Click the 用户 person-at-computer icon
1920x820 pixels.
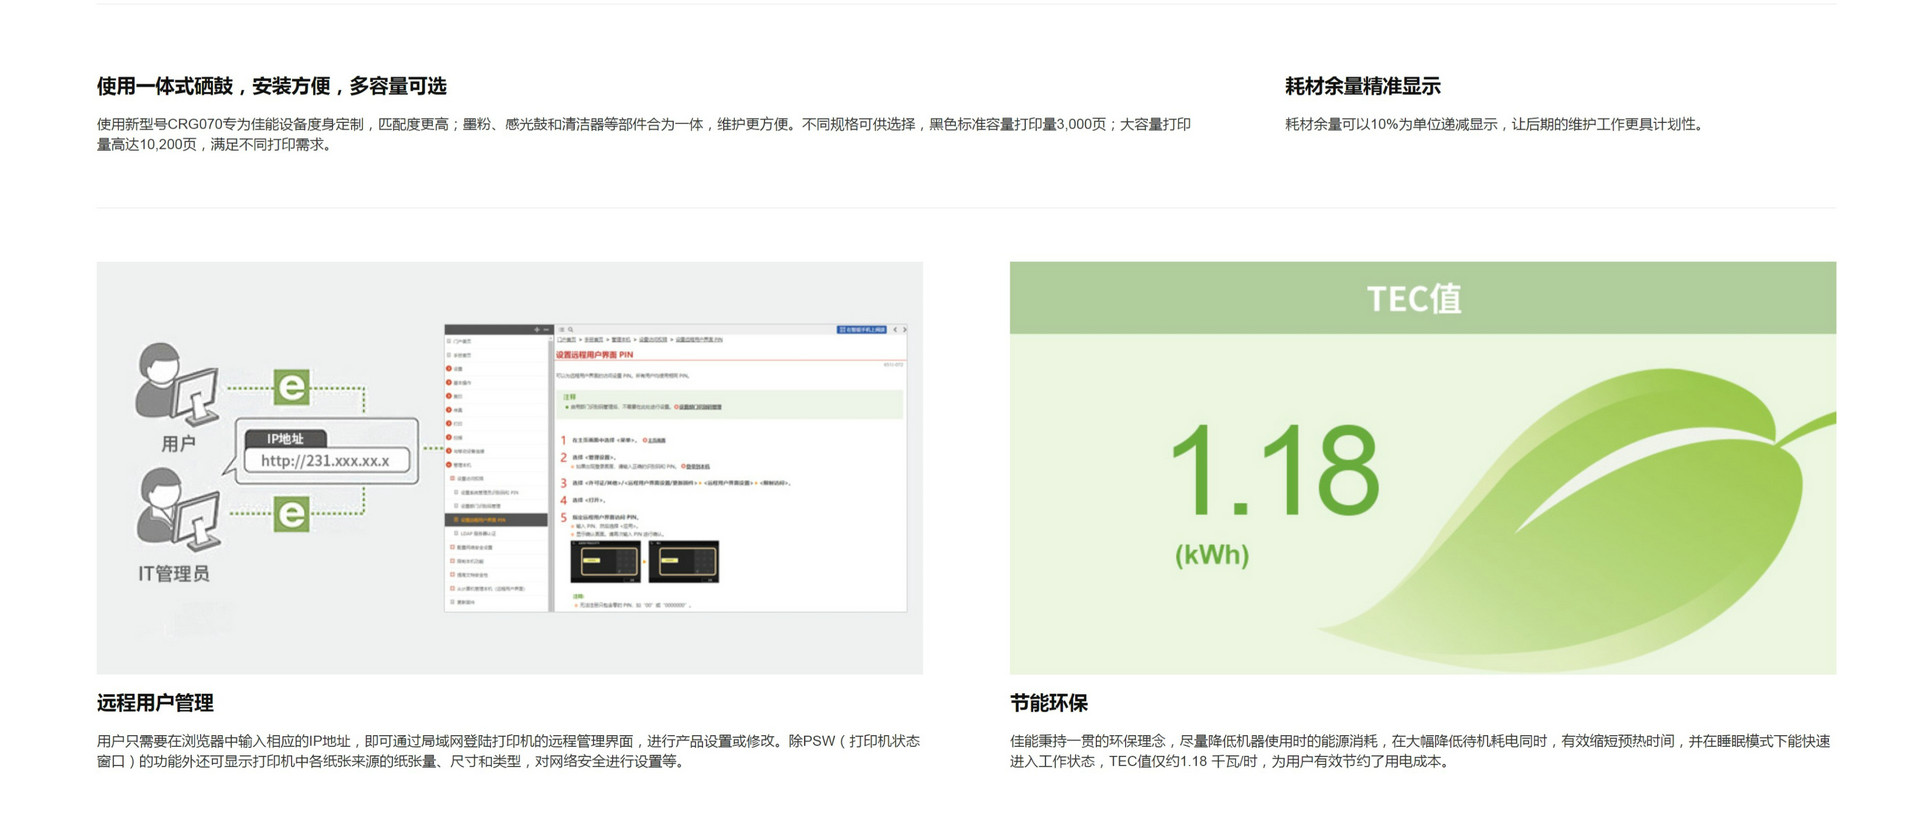pyautogui.click(x=176, y=384)
